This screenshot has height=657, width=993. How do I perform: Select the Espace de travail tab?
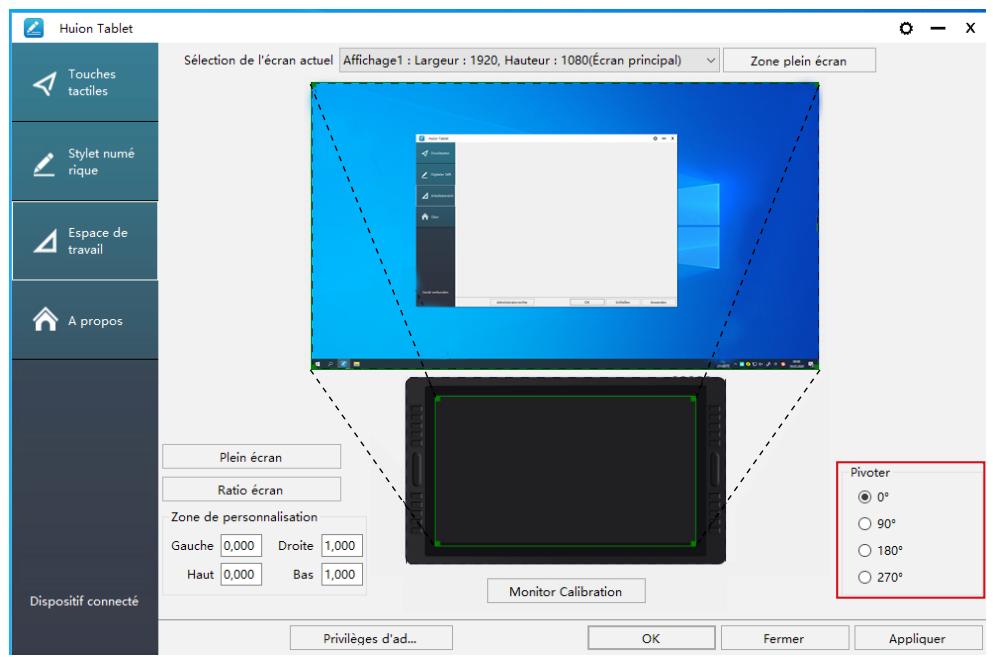coord(85,241)
